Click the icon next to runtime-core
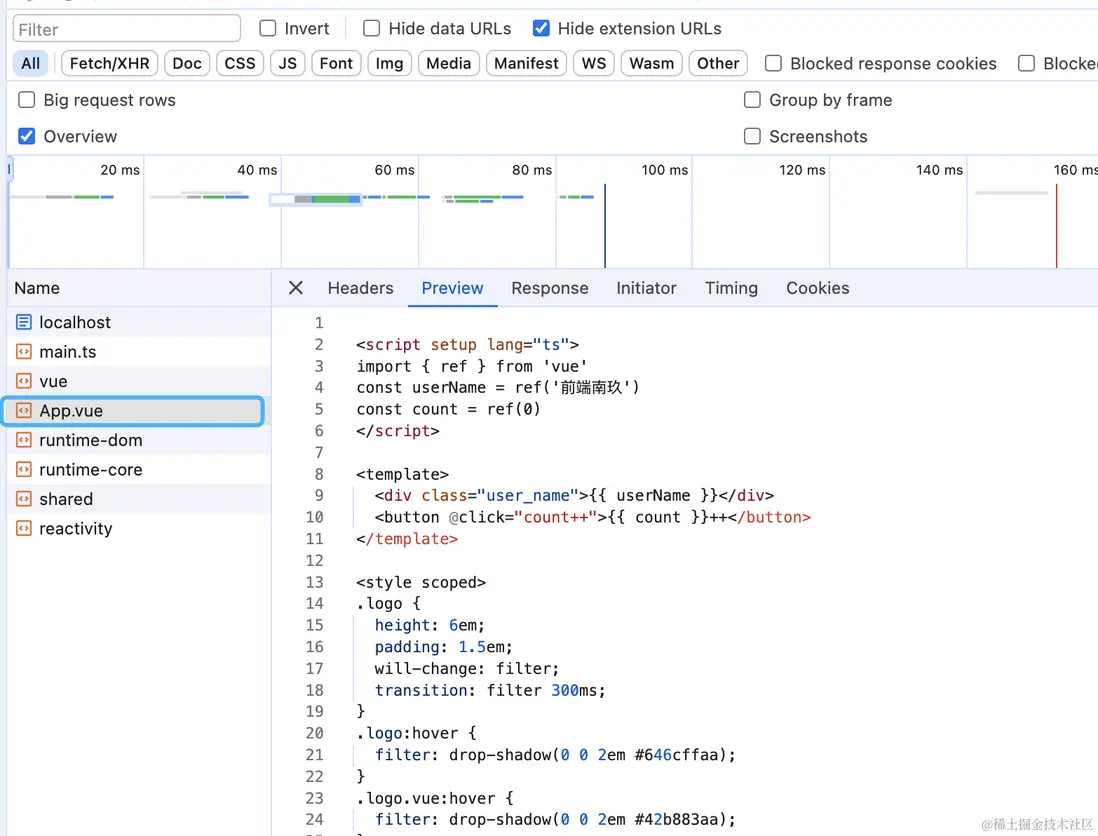The image size is (1098, 836). point(24,470)
